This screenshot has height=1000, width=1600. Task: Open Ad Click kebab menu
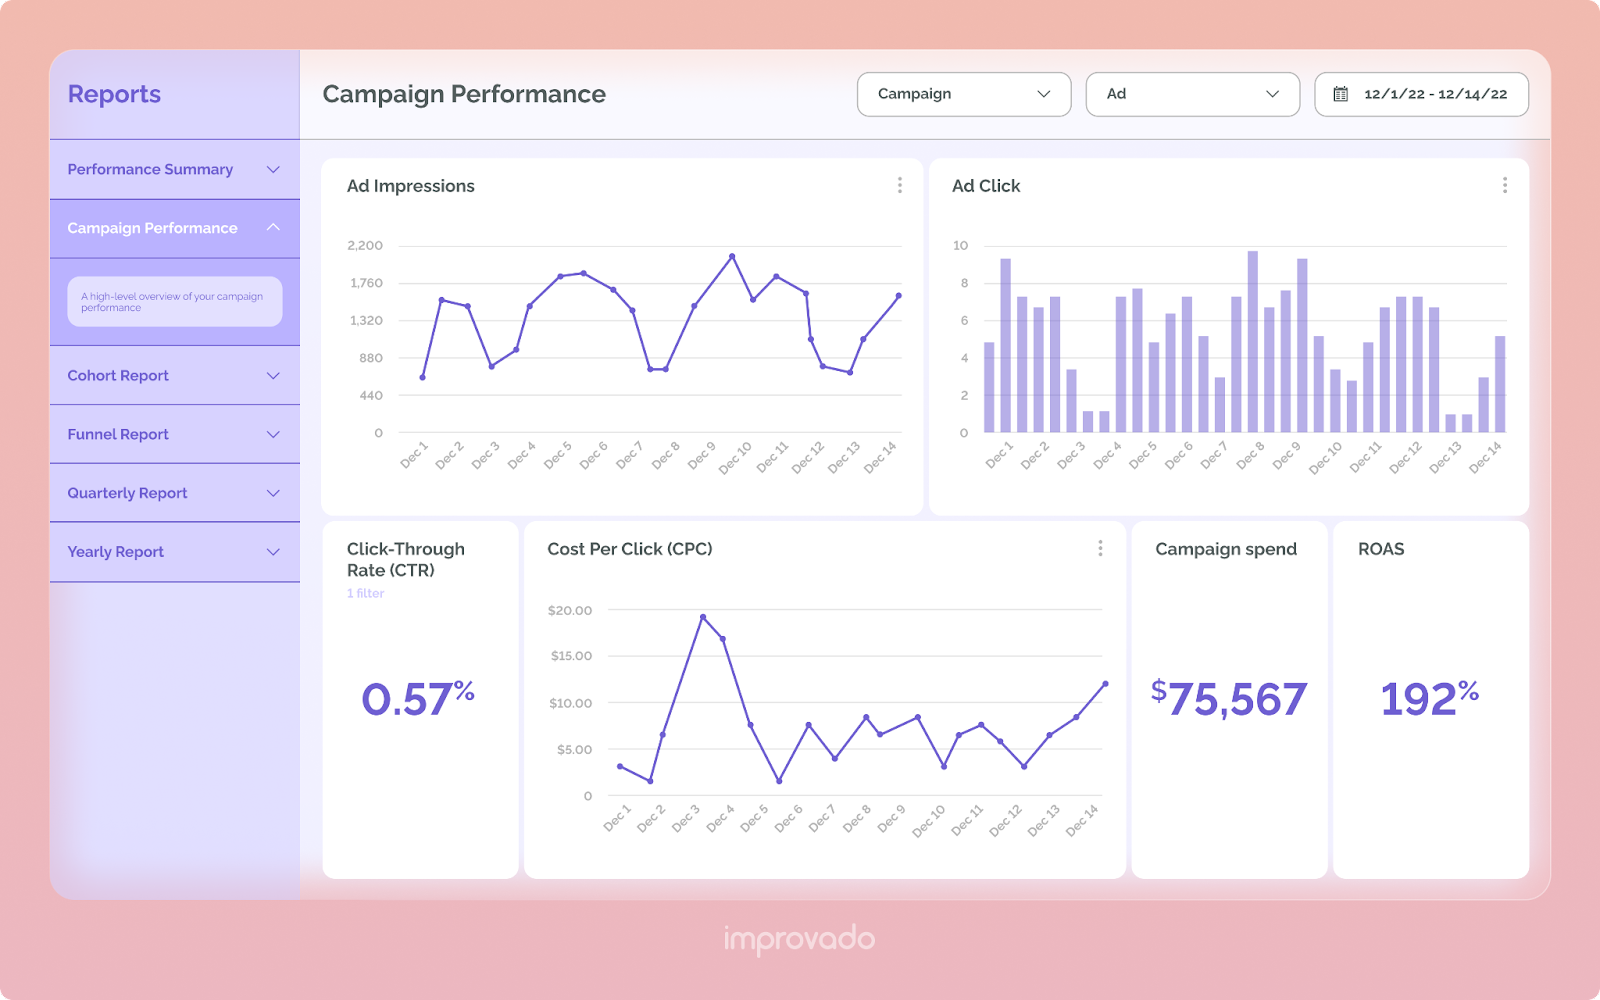click(x=1504, y=186)
